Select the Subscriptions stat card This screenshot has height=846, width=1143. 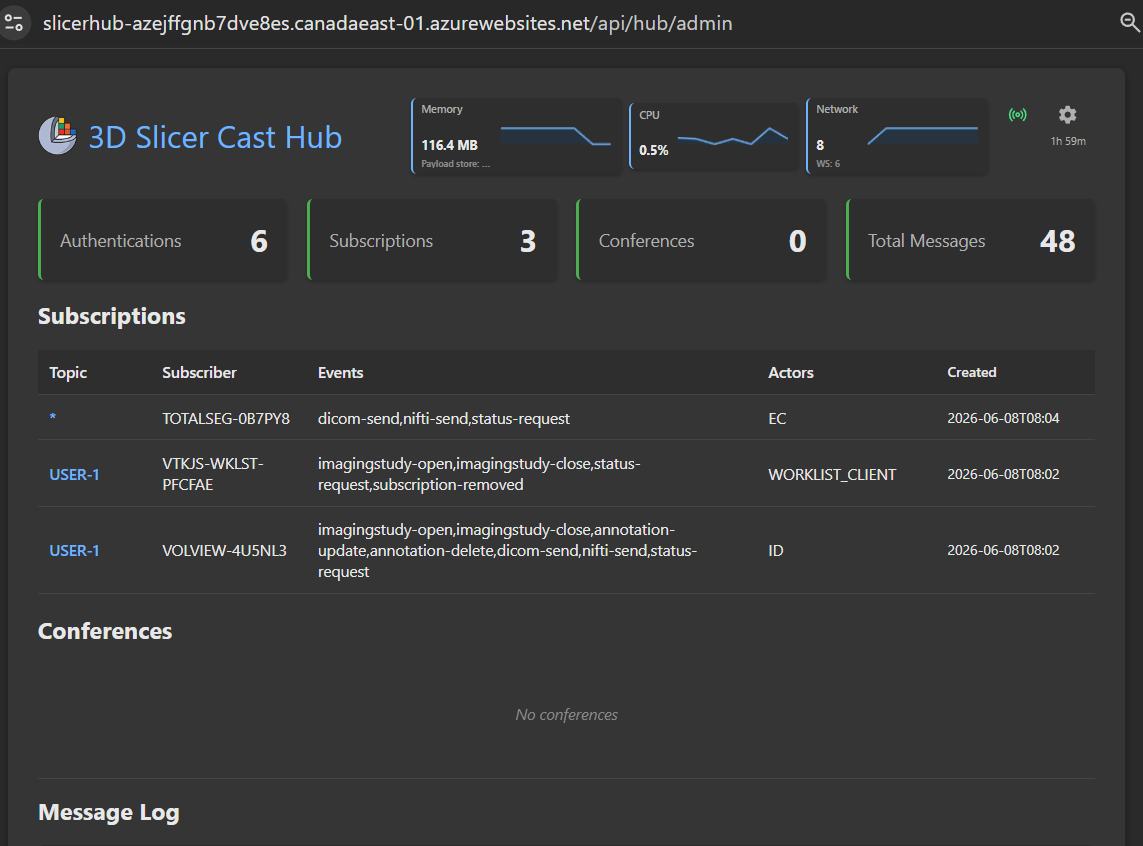(432, 240)
